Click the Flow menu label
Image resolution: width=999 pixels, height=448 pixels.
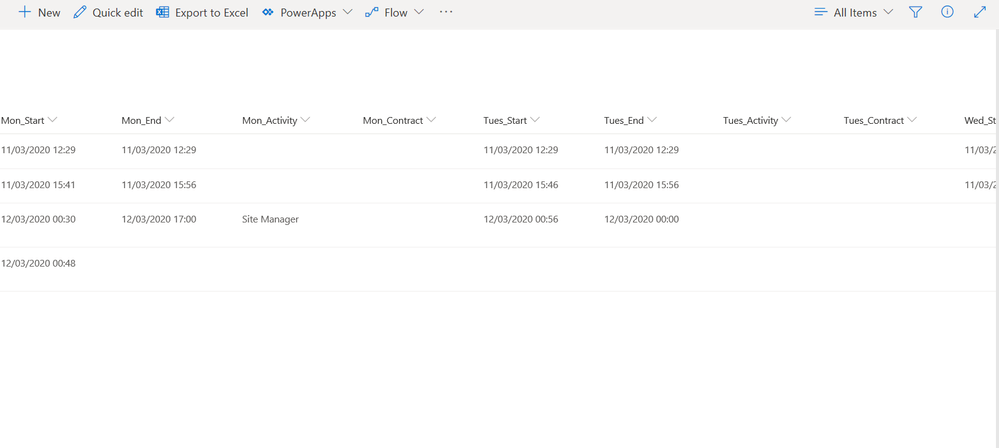coord(396,13)
